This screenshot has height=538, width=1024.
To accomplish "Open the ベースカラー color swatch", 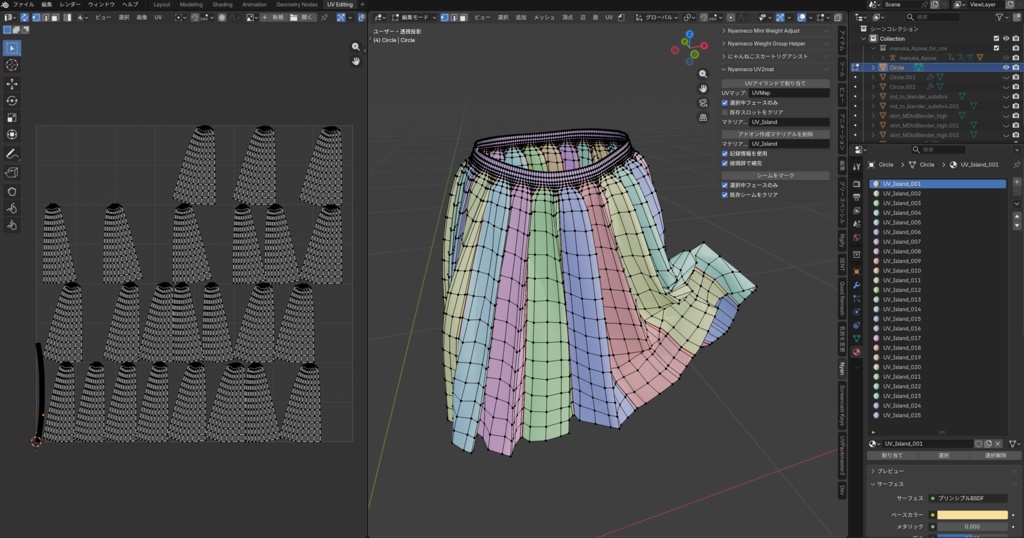I will [971, 515].
